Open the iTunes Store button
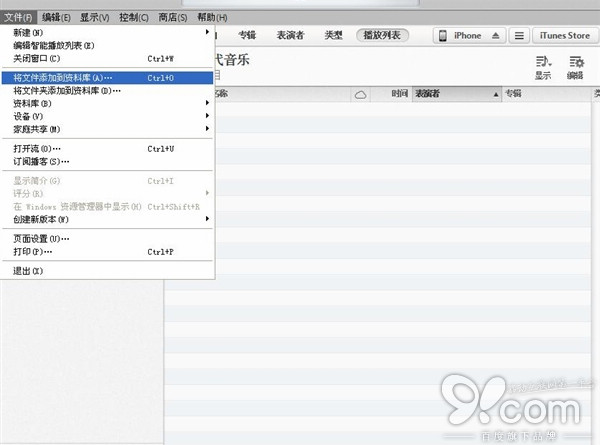Screen dimensions: 600x445 pos(565,36)
